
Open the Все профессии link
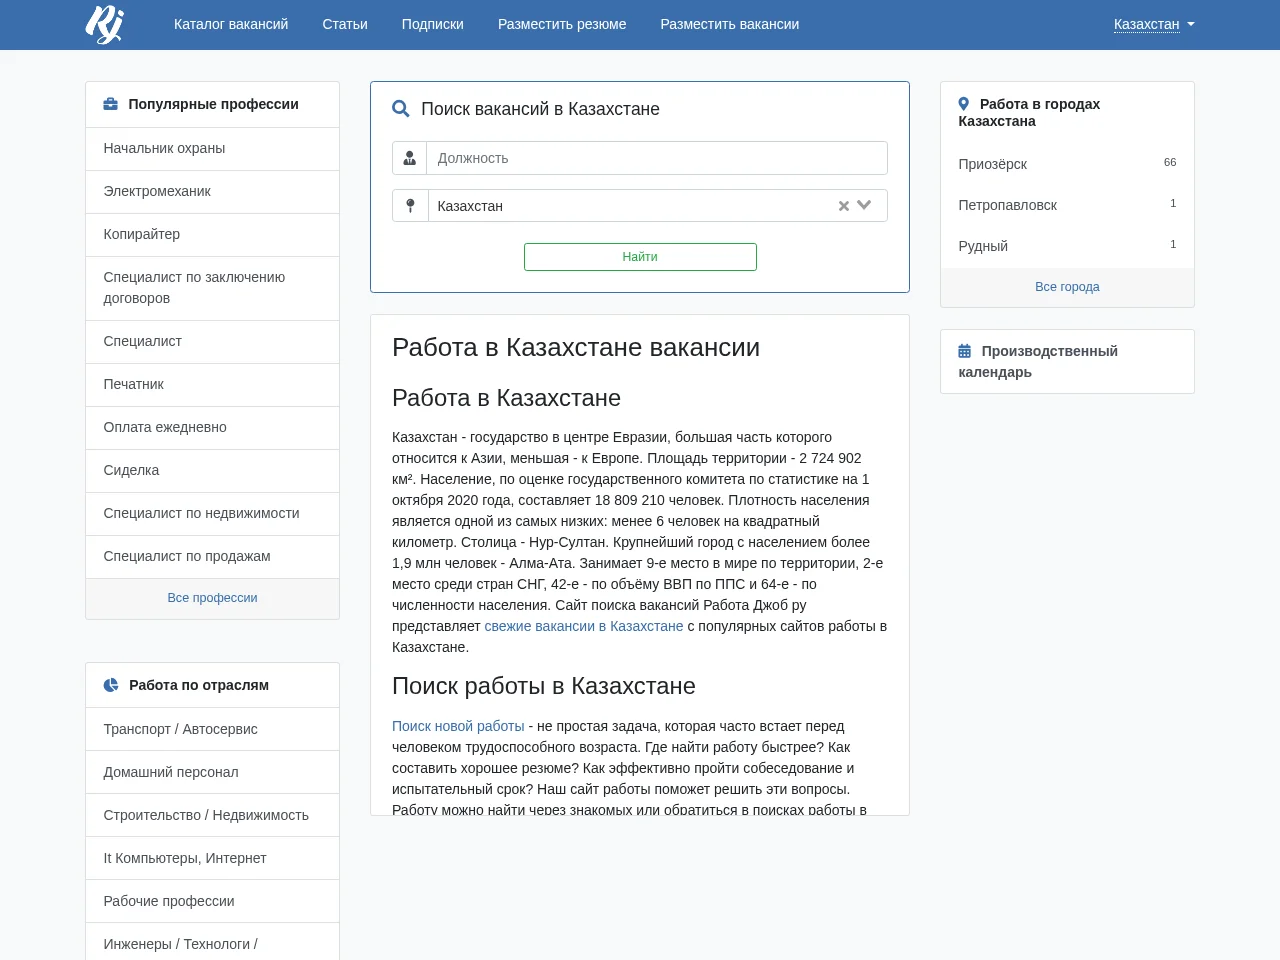pyautogui.click(x=212, y=598)
